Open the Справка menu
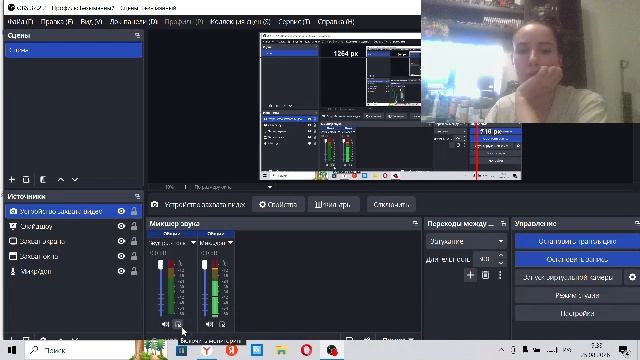This screenshot has height=360, width=640. [336, 22]
